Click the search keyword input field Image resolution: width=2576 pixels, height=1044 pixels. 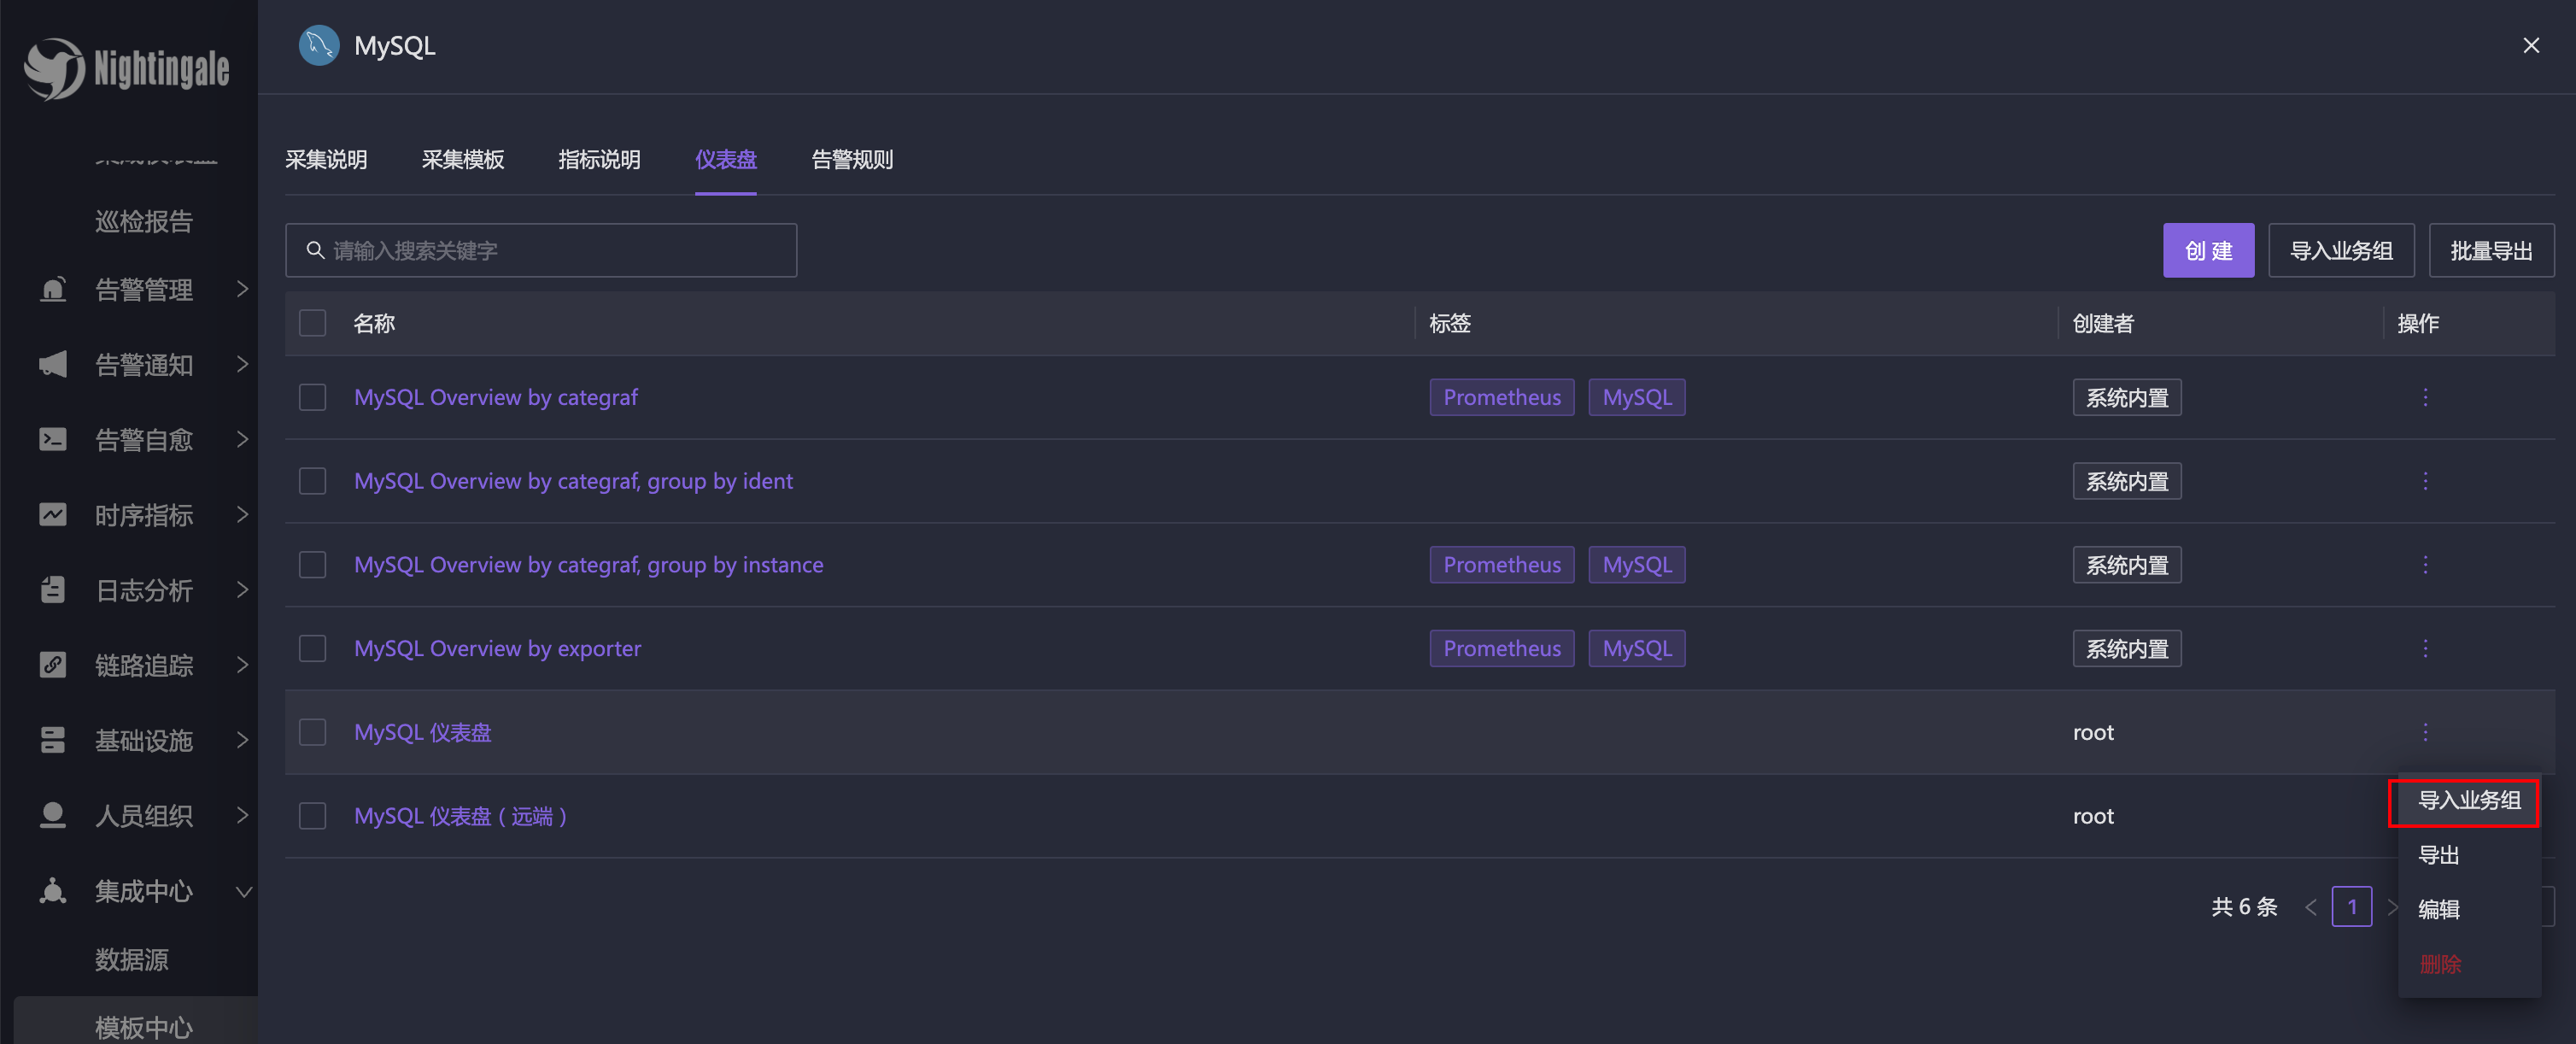(540, 250)
